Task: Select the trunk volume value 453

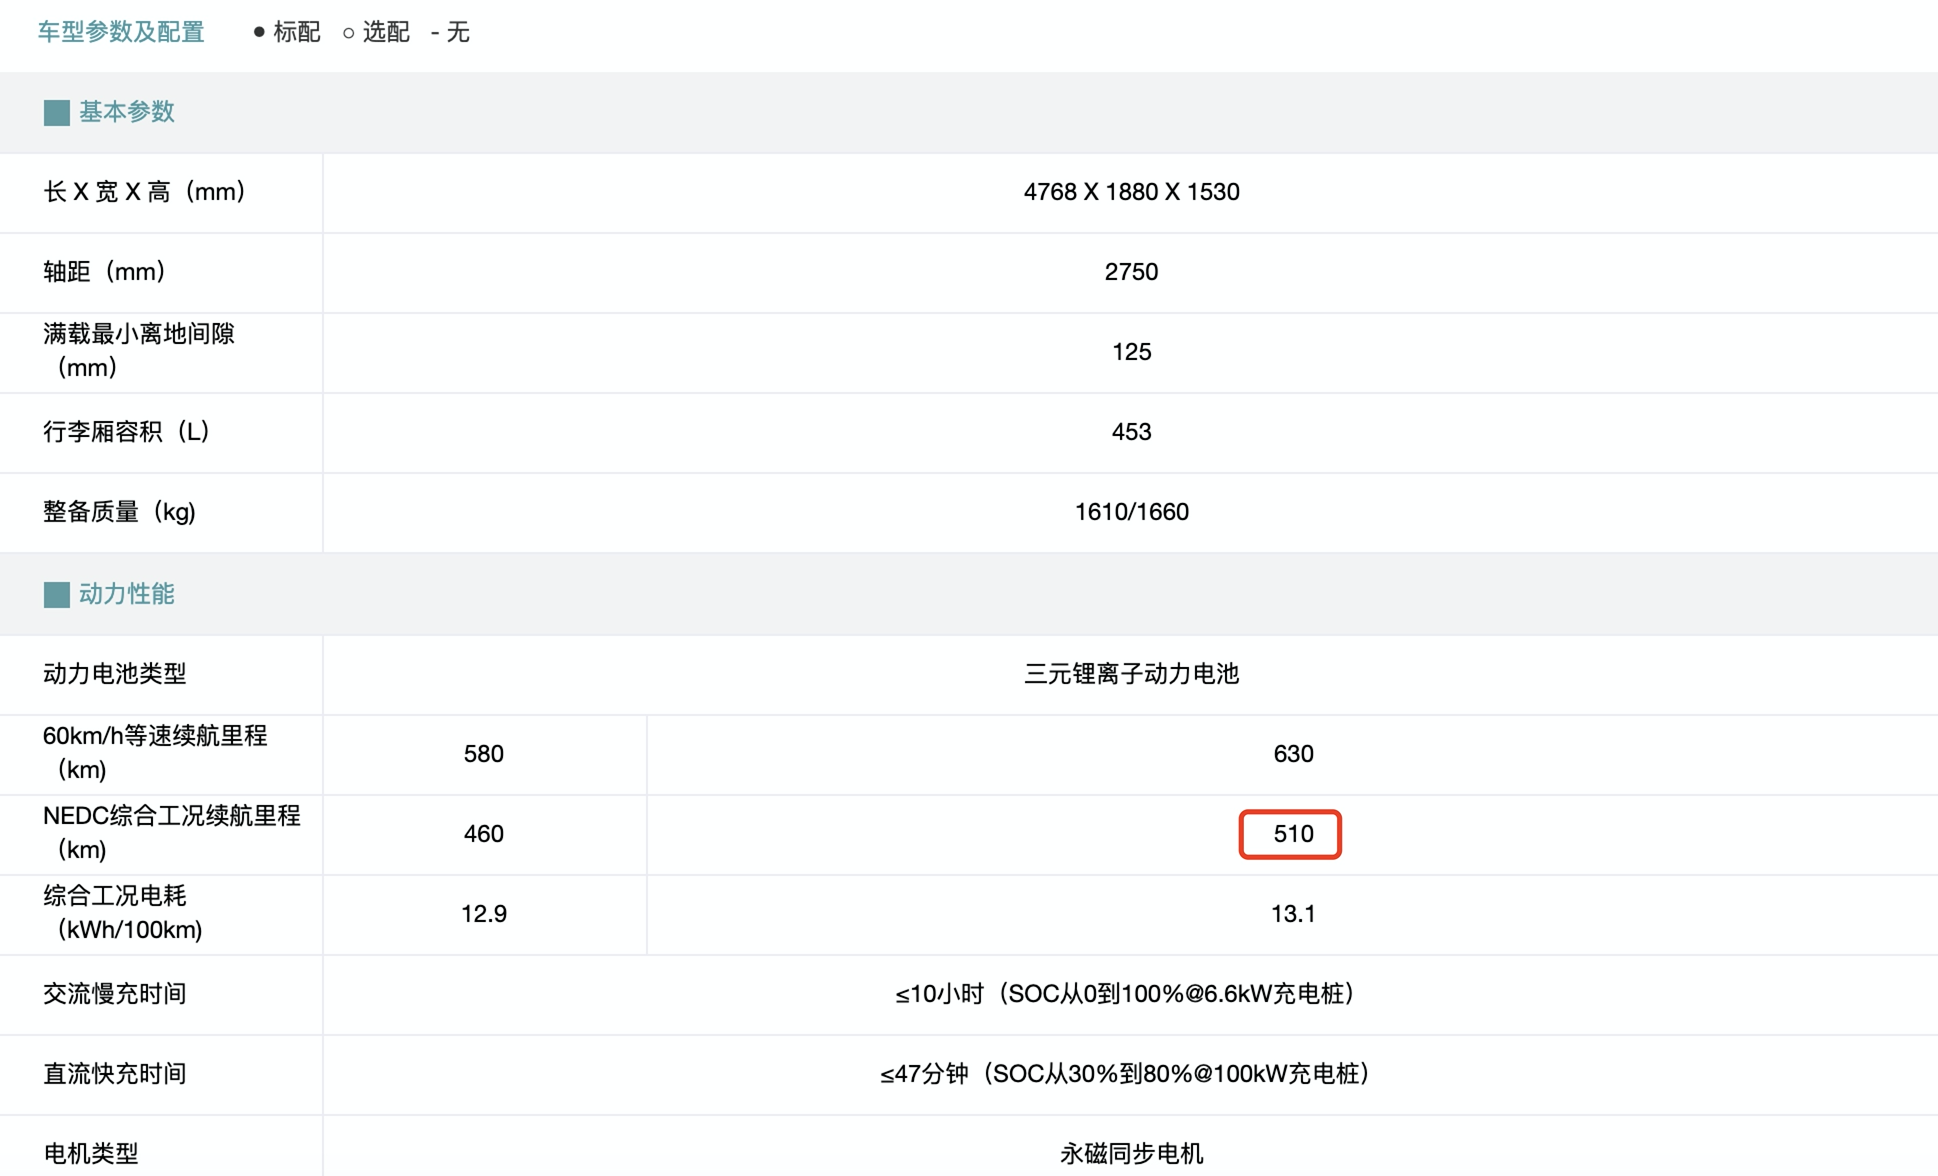Action: (1131, 432)
